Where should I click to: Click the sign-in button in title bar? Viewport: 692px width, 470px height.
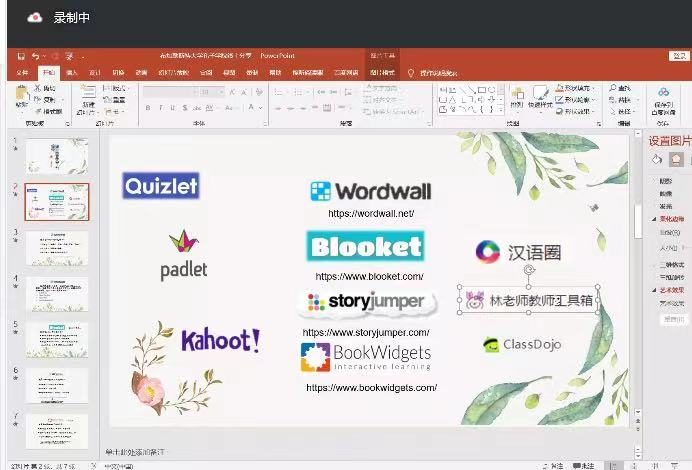[679, 56]
